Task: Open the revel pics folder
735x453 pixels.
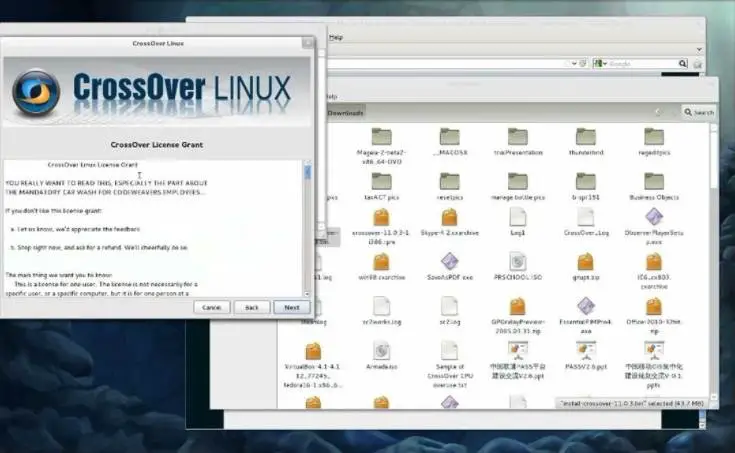Action: (x=450, y=186)
